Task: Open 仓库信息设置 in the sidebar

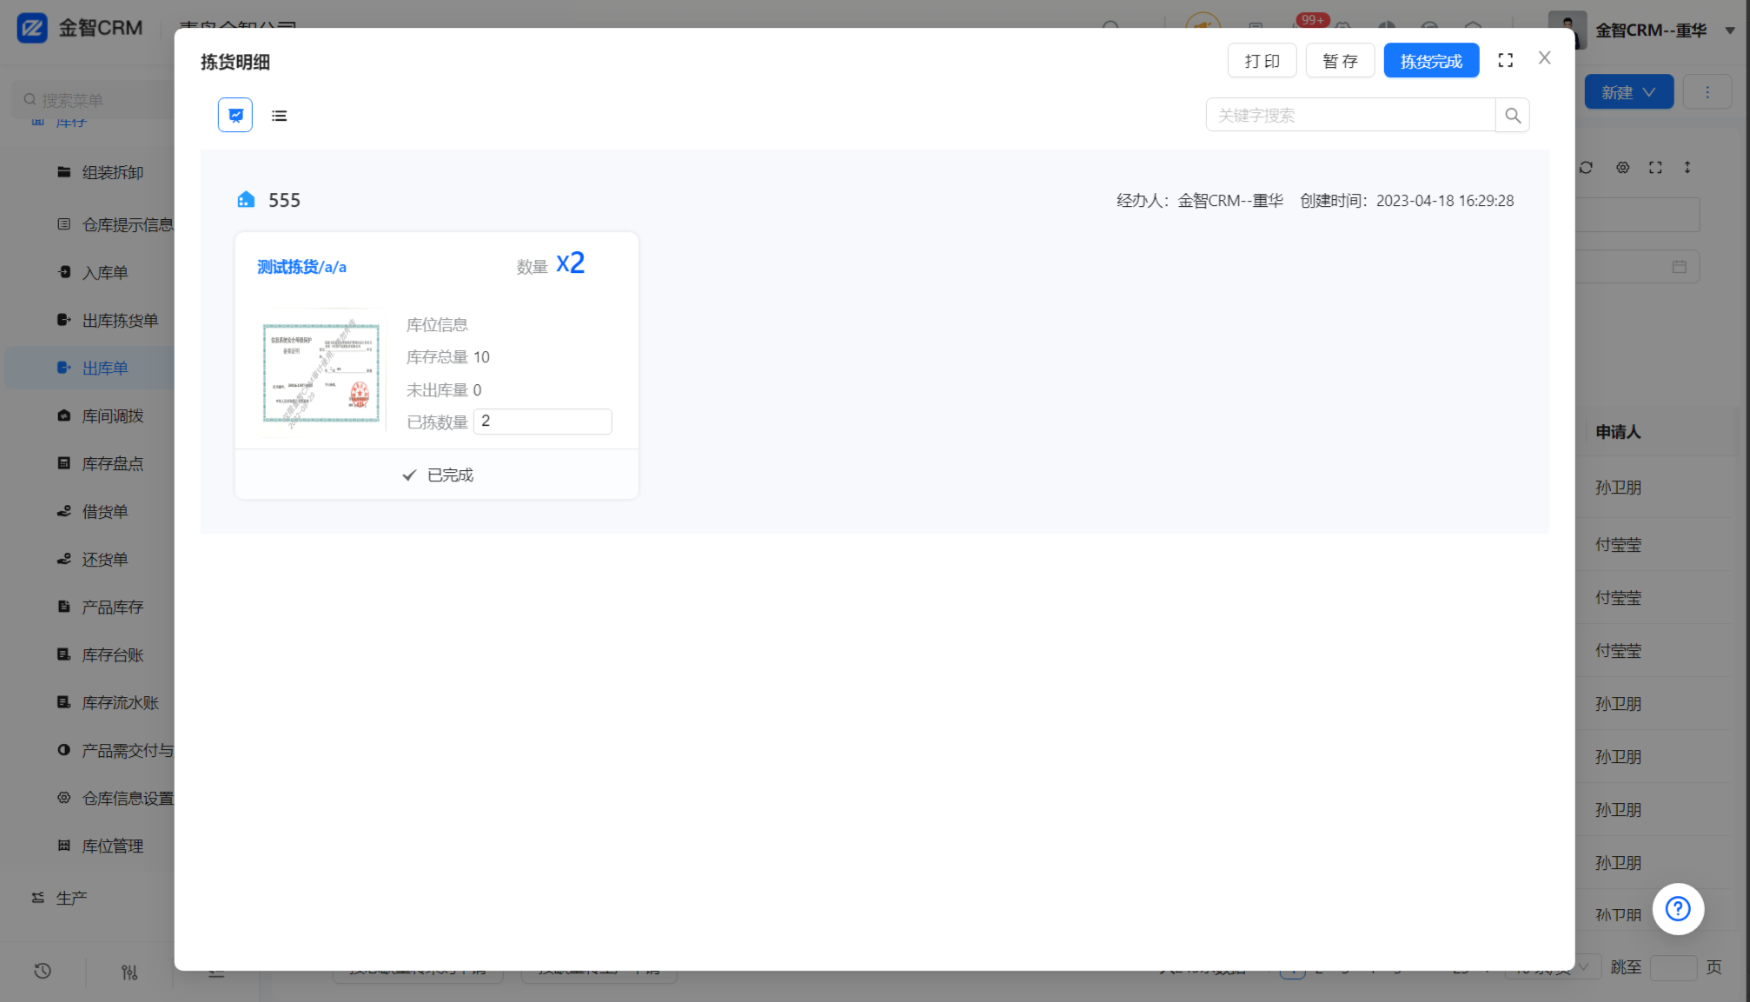Action: (128, 799)
